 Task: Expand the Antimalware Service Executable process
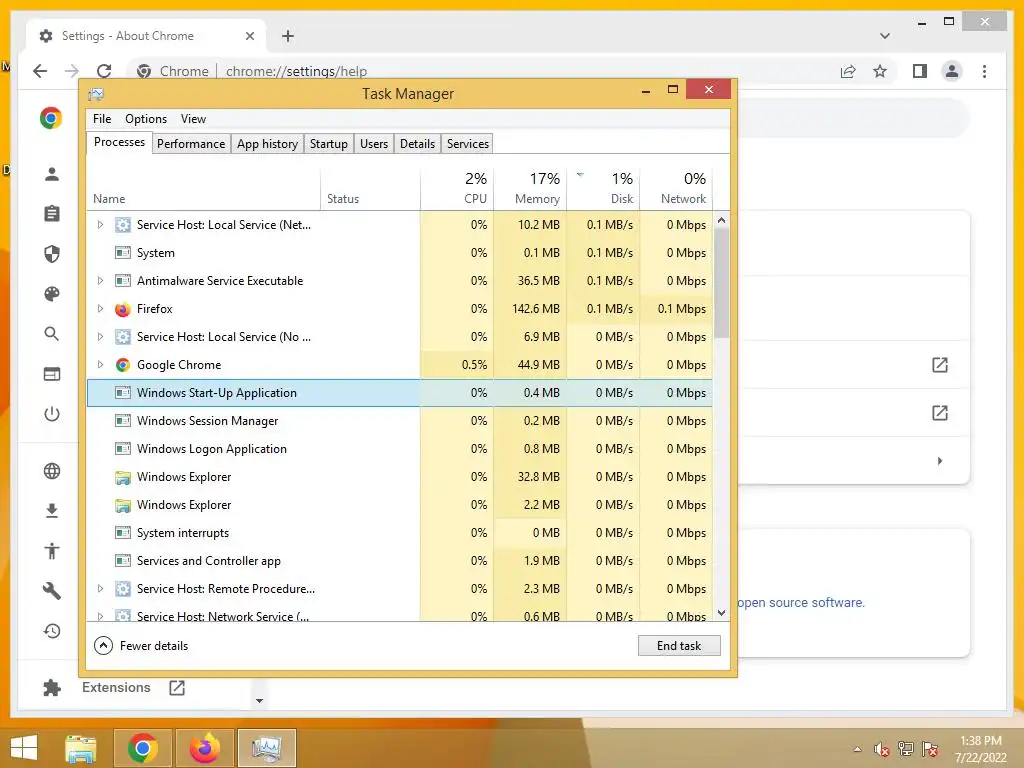[100, 281]
